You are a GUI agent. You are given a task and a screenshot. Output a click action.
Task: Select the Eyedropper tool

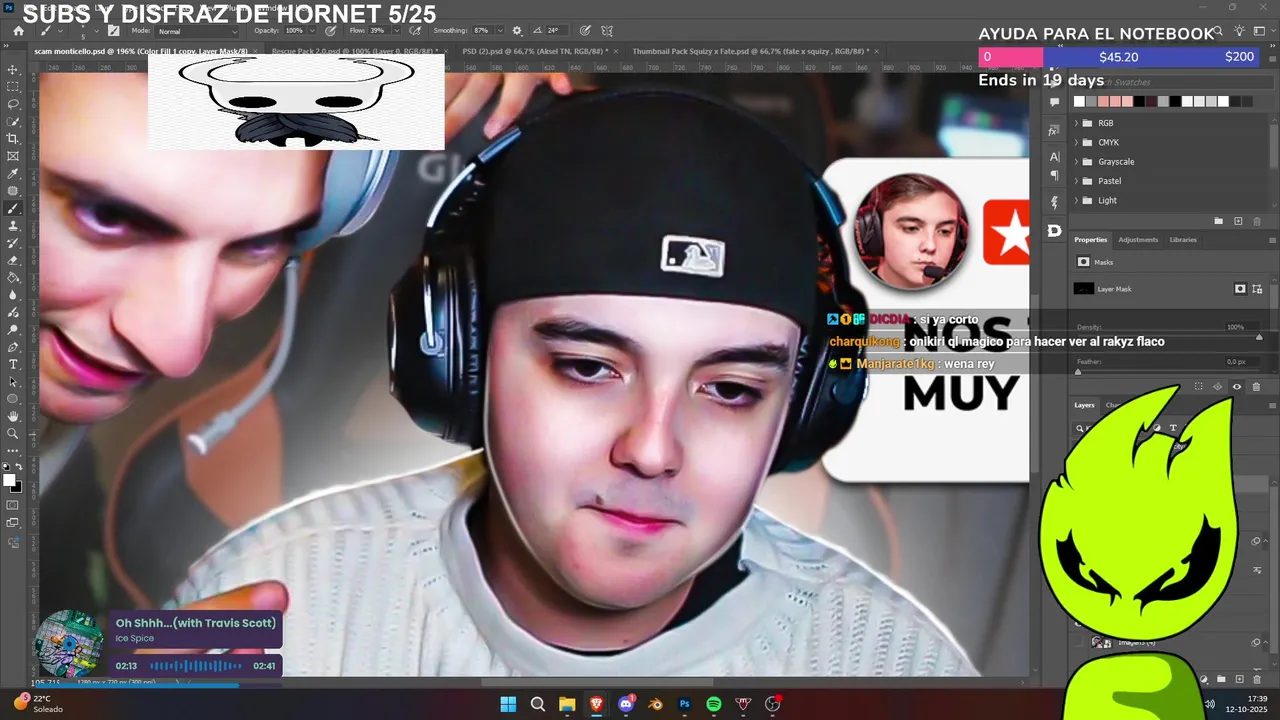point(13,174)
